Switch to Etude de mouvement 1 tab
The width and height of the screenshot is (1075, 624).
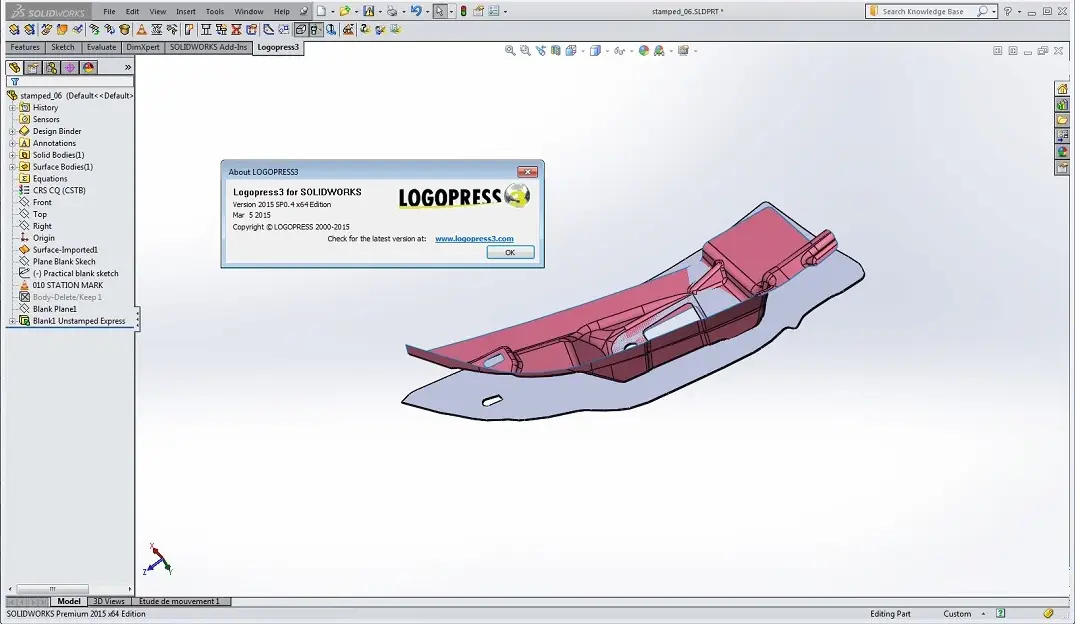coord(180,601)
